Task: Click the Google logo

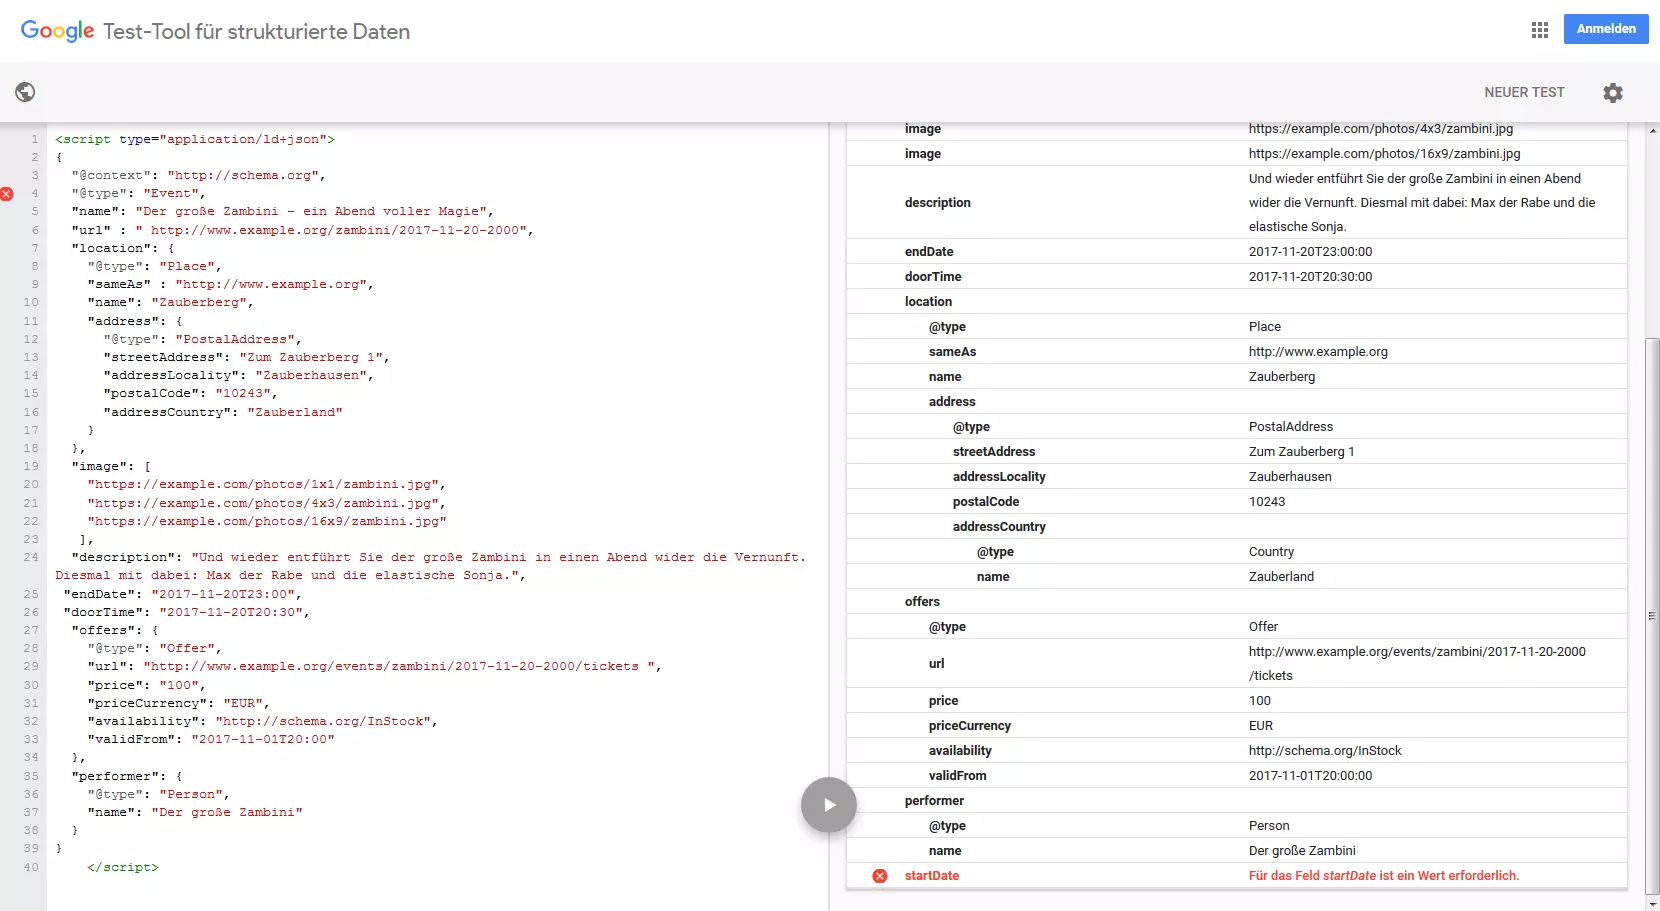Action: 57,31
